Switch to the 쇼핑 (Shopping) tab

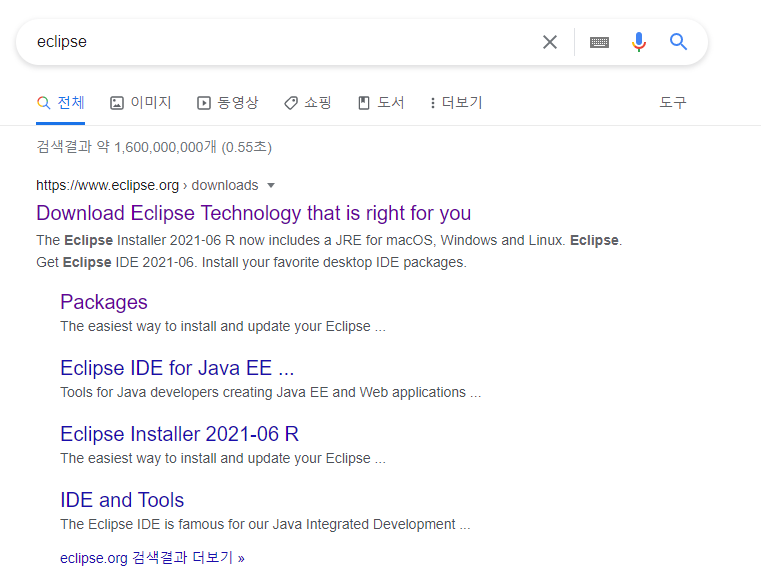[x=308, y=103]
